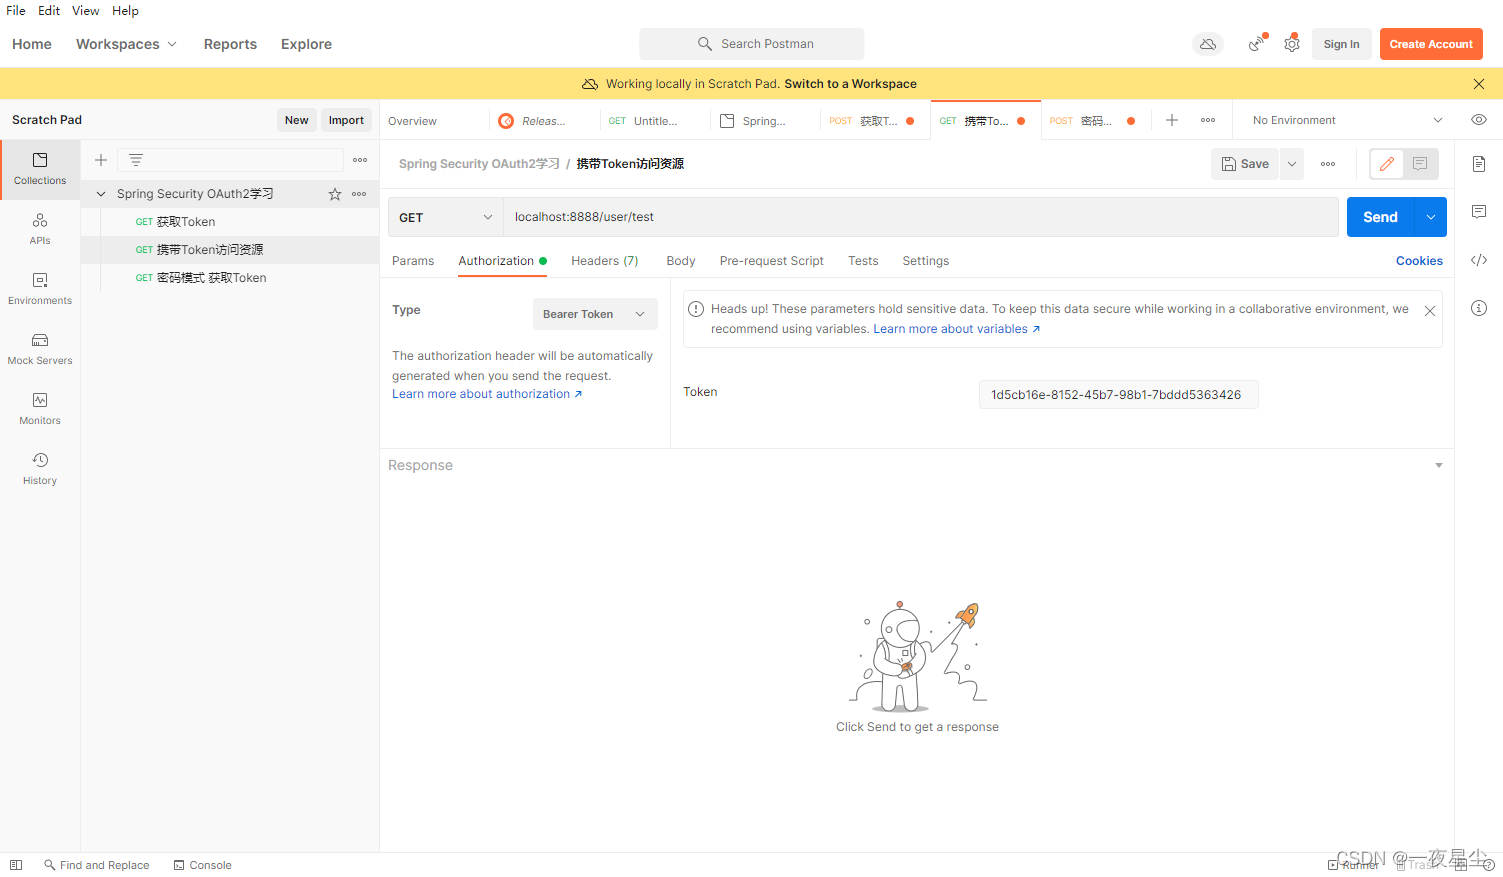Open the History sidebar panel
Viewport: 1503px width, 877px height.
40,469
